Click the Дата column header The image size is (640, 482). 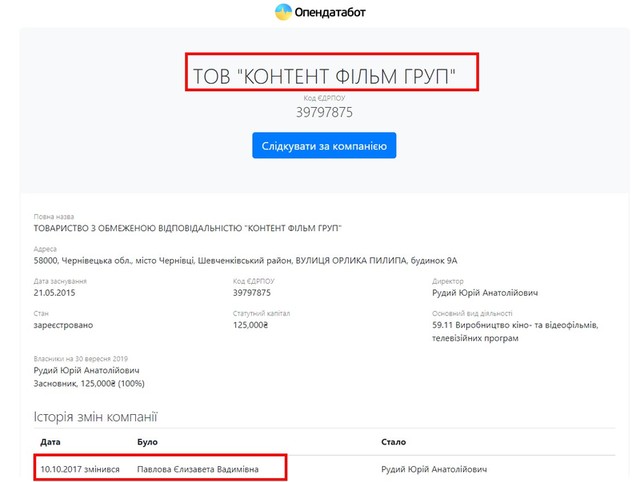coord(50,441)
